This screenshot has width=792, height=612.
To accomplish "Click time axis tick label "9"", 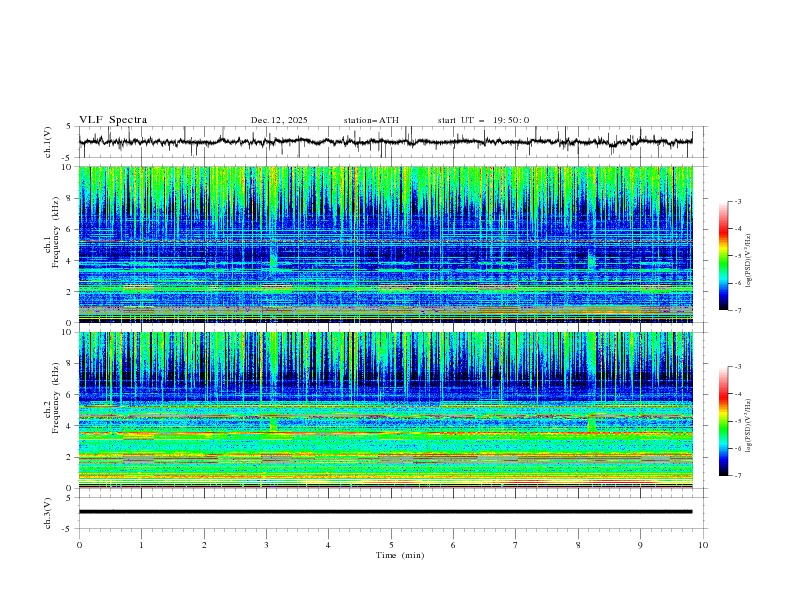I will point(640,545).
